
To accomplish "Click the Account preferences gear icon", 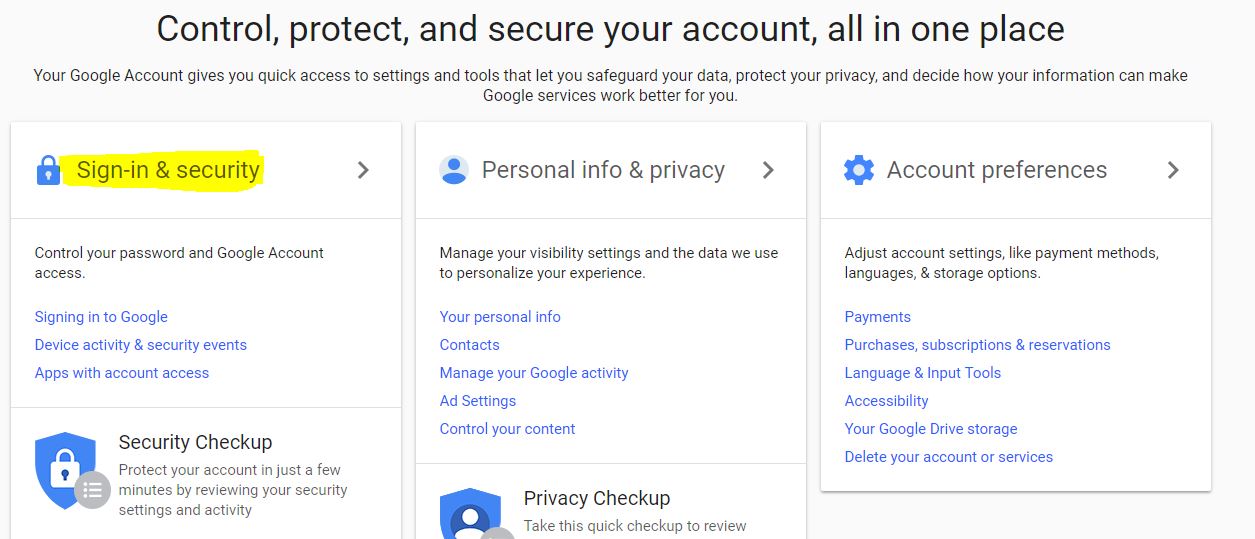I will point(859,170).
